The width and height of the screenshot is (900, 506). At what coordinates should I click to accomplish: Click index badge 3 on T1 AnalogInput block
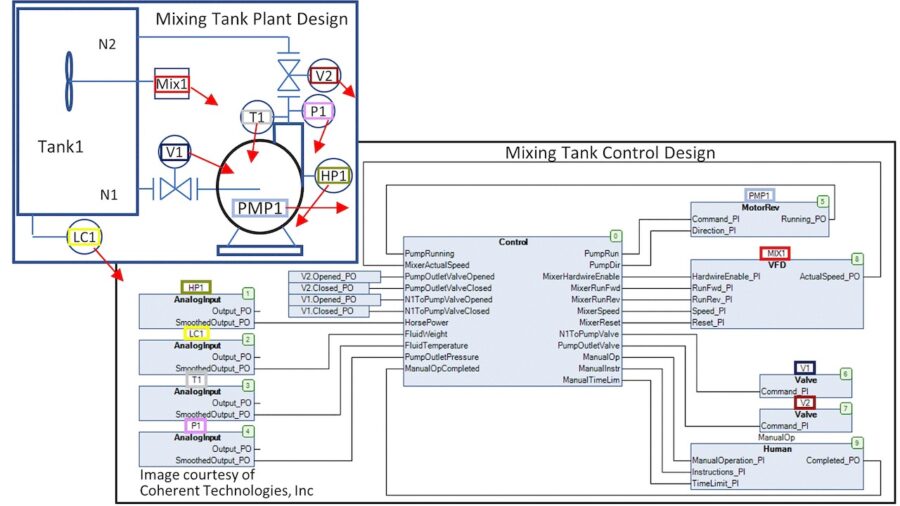tap(248, 385)
